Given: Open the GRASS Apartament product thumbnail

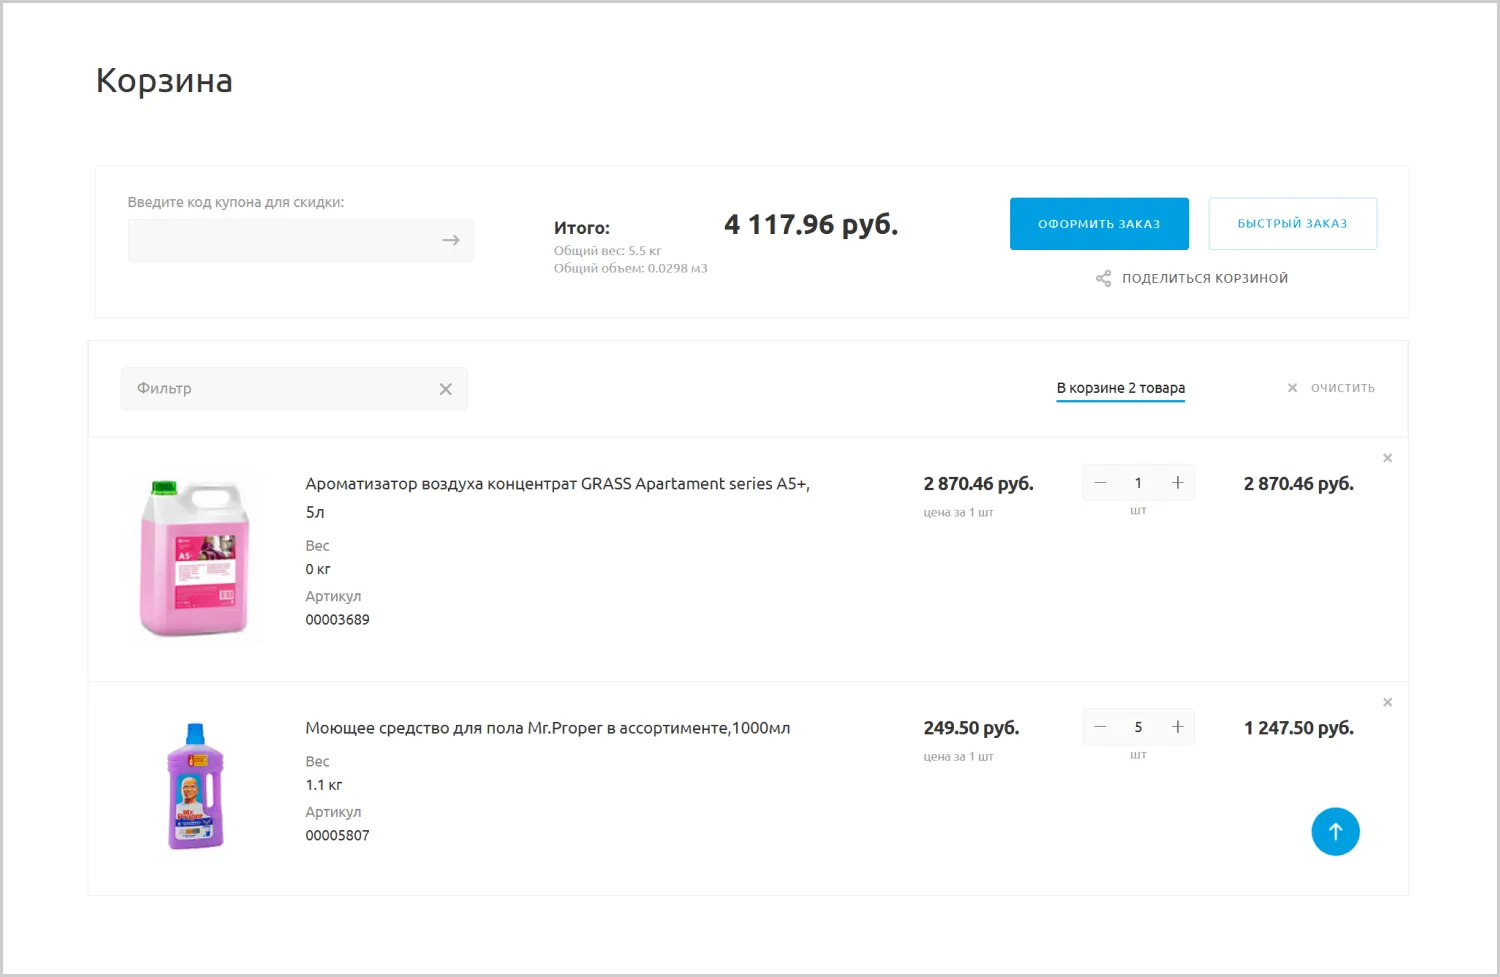Looking at the screenshot, I should (x=195, y=558).
